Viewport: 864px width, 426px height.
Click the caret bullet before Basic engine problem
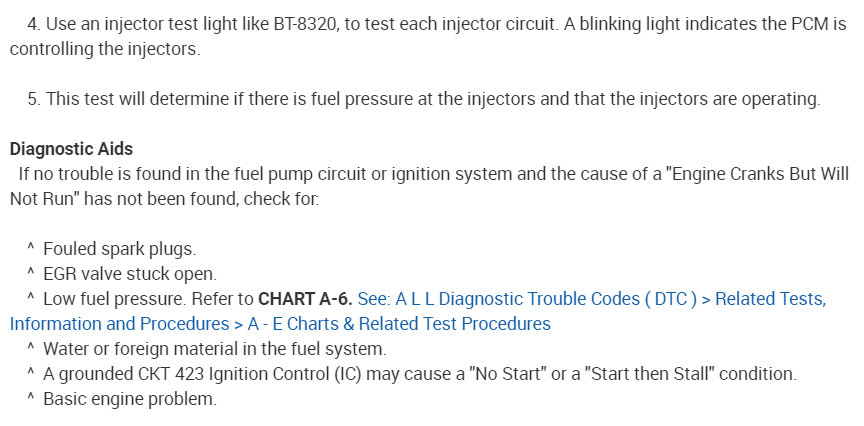click(x=31, y=399)
